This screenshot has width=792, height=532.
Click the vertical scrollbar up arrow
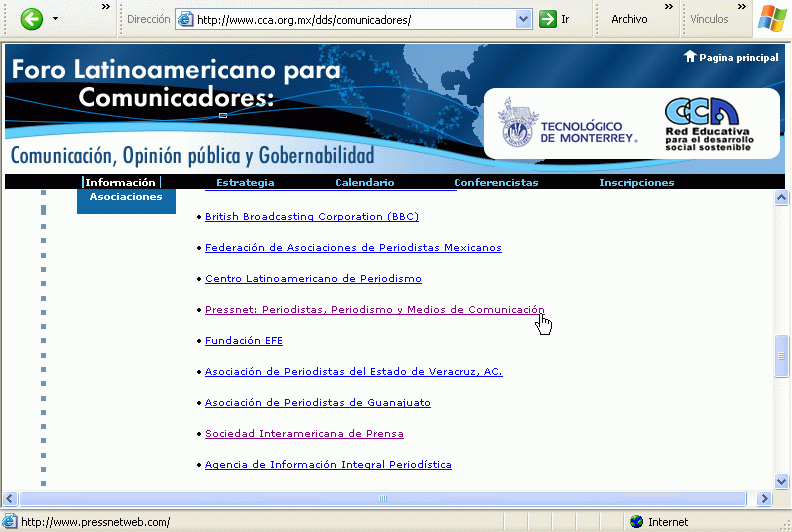(781, 198)
